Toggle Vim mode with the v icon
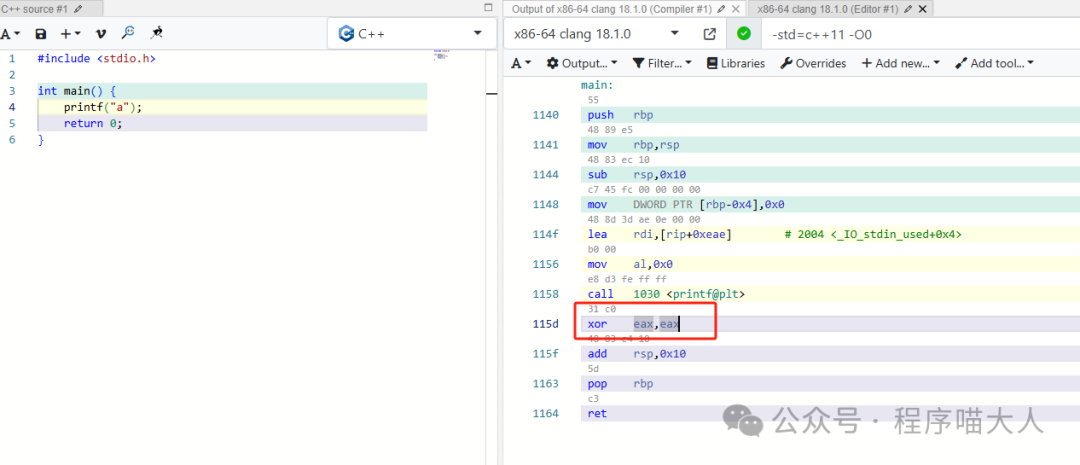 click(99, 34)
